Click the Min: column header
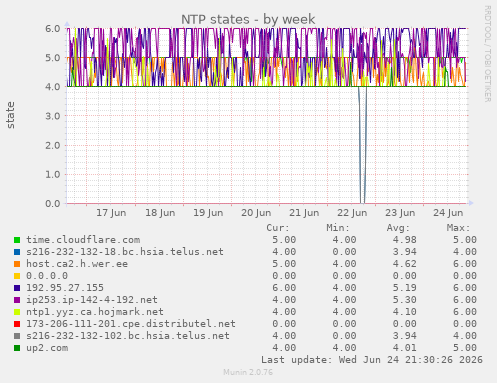Viewport: 497px width, 383px height. click(x=338, y=228)
